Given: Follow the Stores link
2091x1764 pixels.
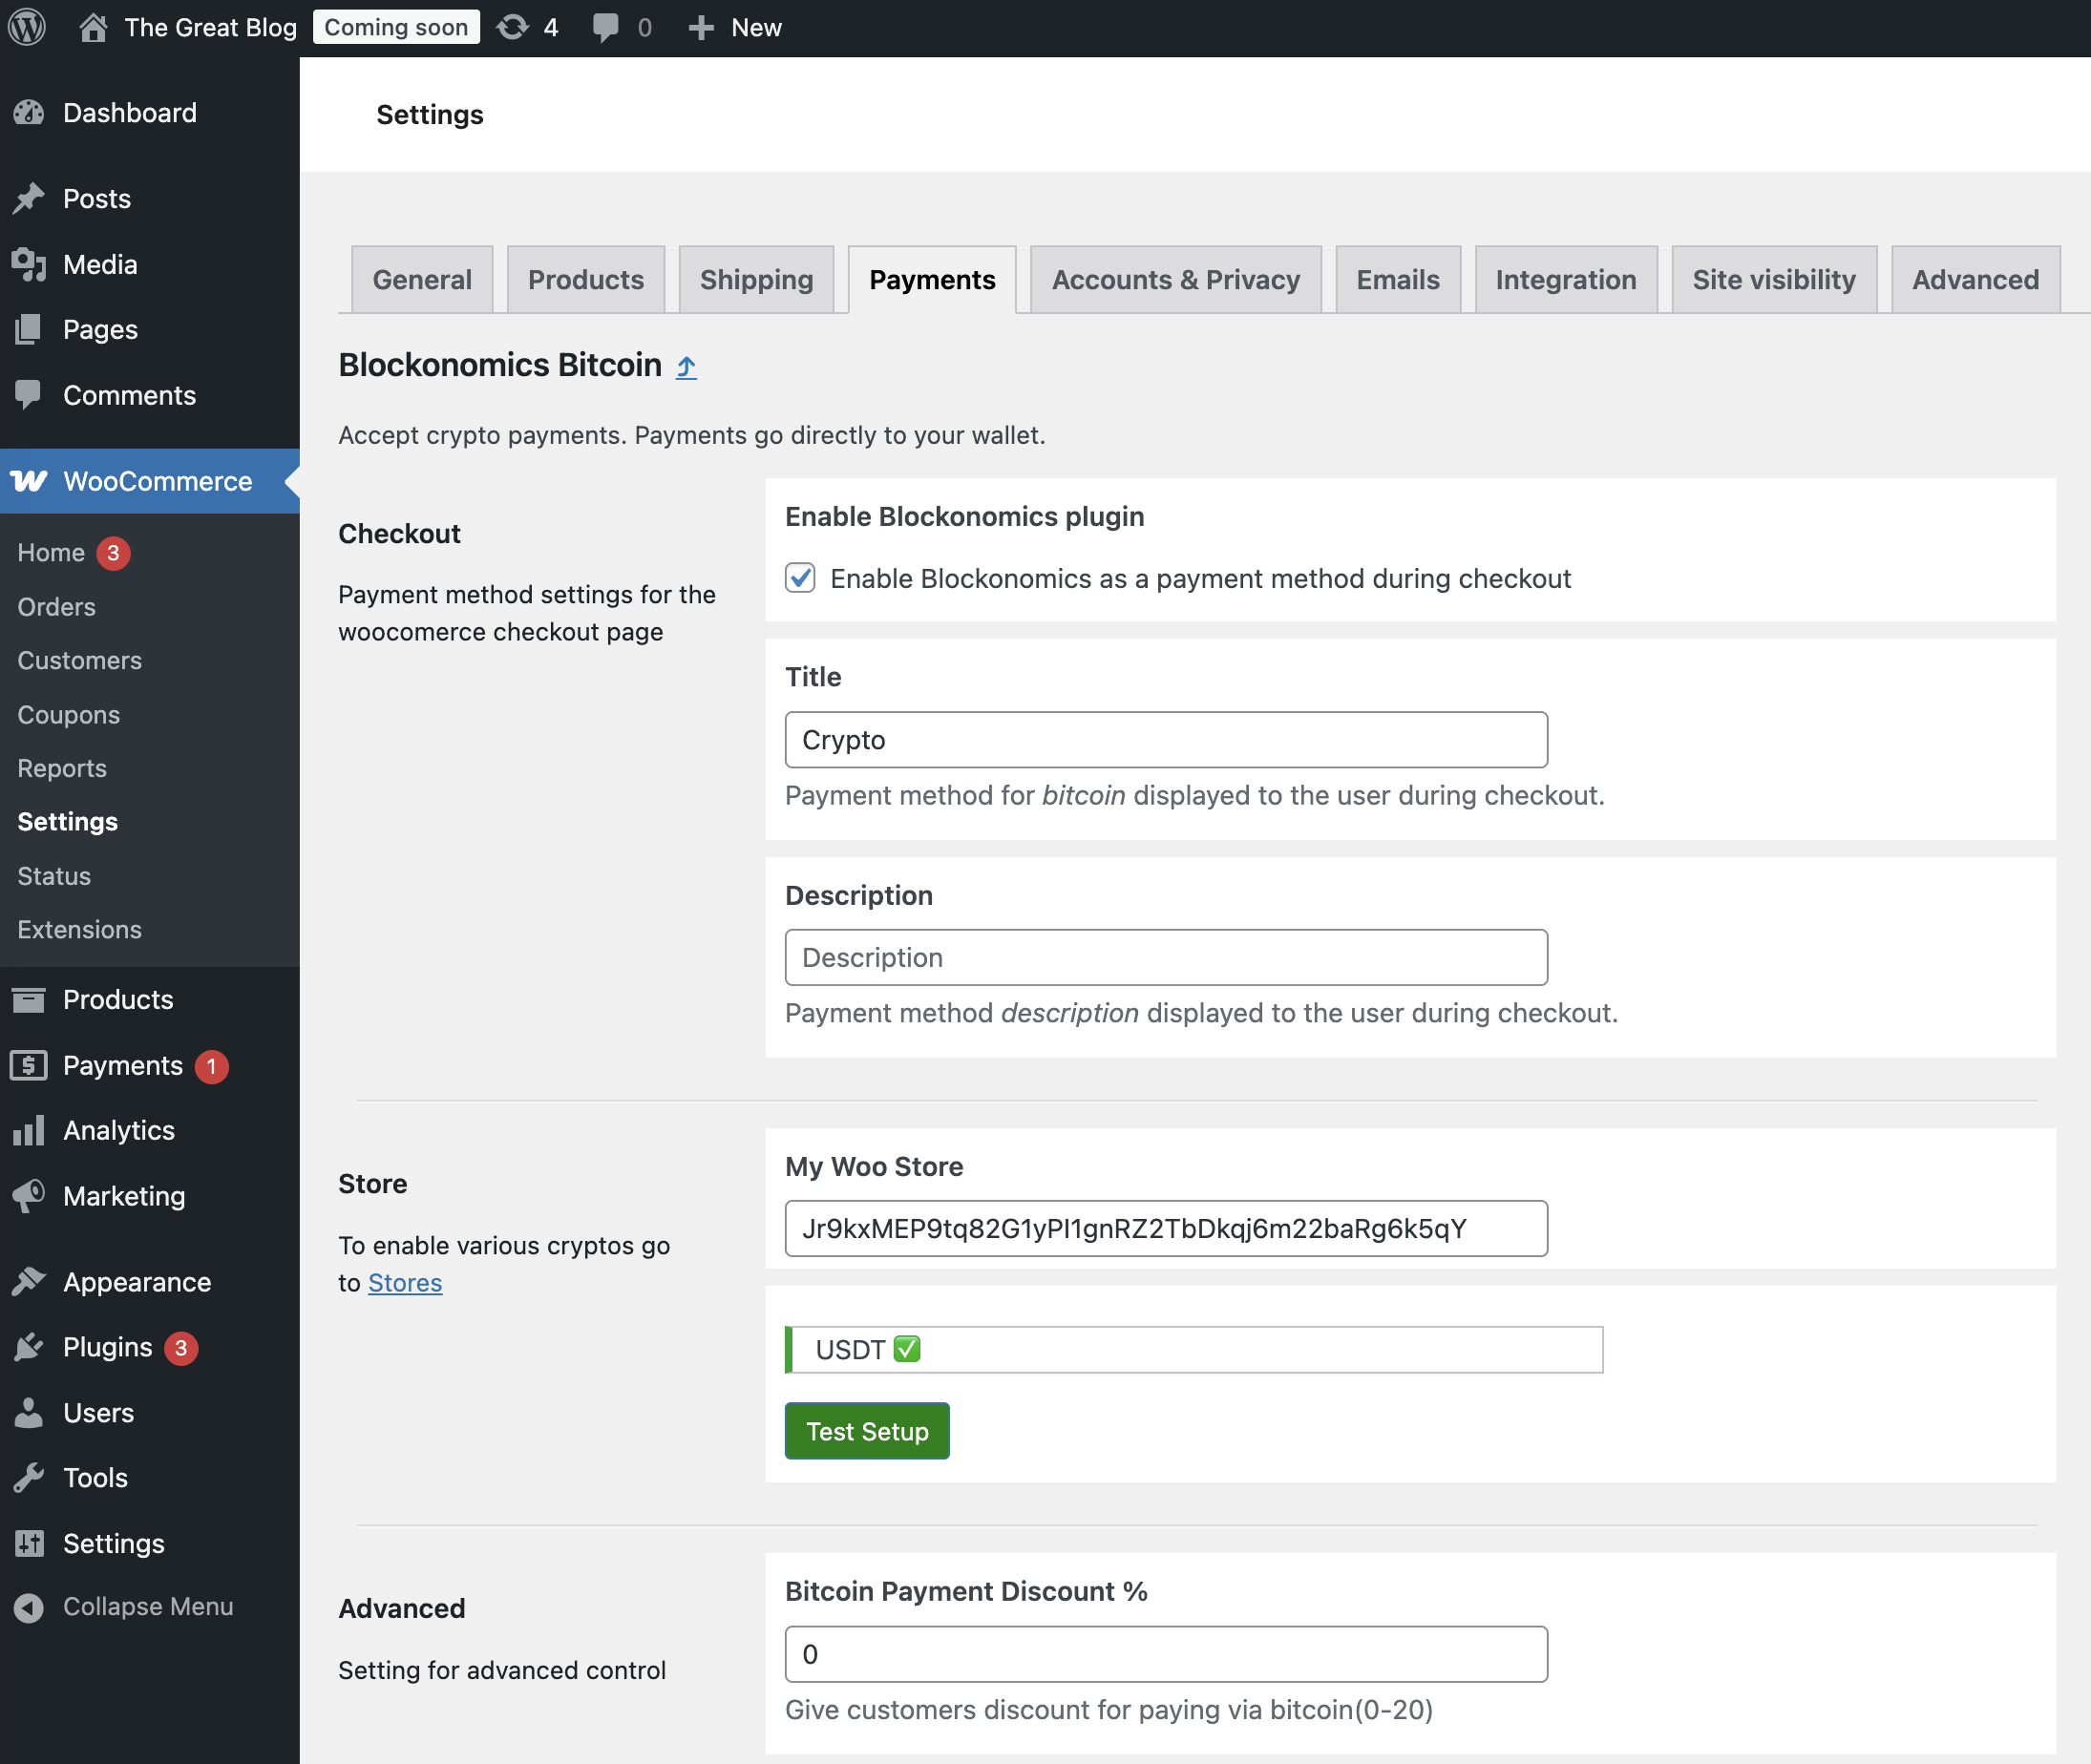Looking at the screenshot, I should tap(405, 1282).
